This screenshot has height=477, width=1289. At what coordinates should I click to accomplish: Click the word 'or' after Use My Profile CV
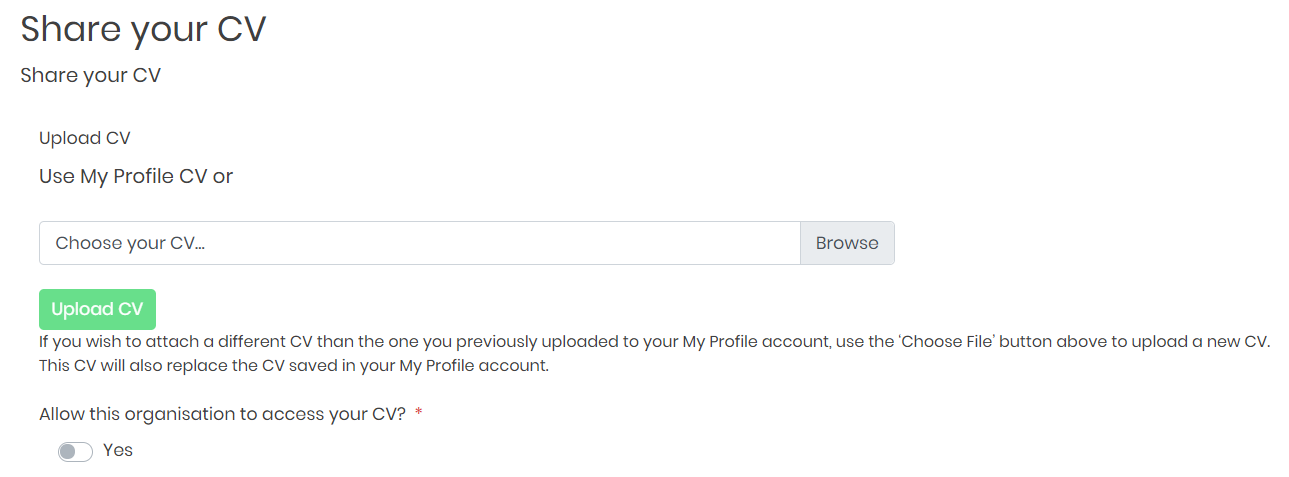[x=223, y=177]
